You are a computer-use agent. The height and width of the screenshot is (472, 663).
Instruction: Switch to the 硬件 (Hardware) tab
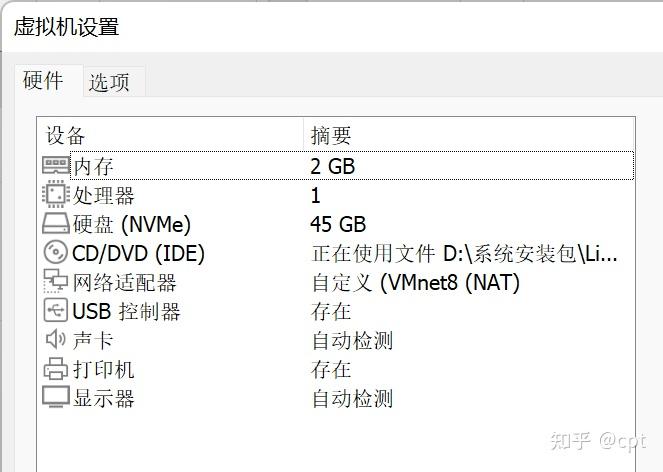coord(43,81)
